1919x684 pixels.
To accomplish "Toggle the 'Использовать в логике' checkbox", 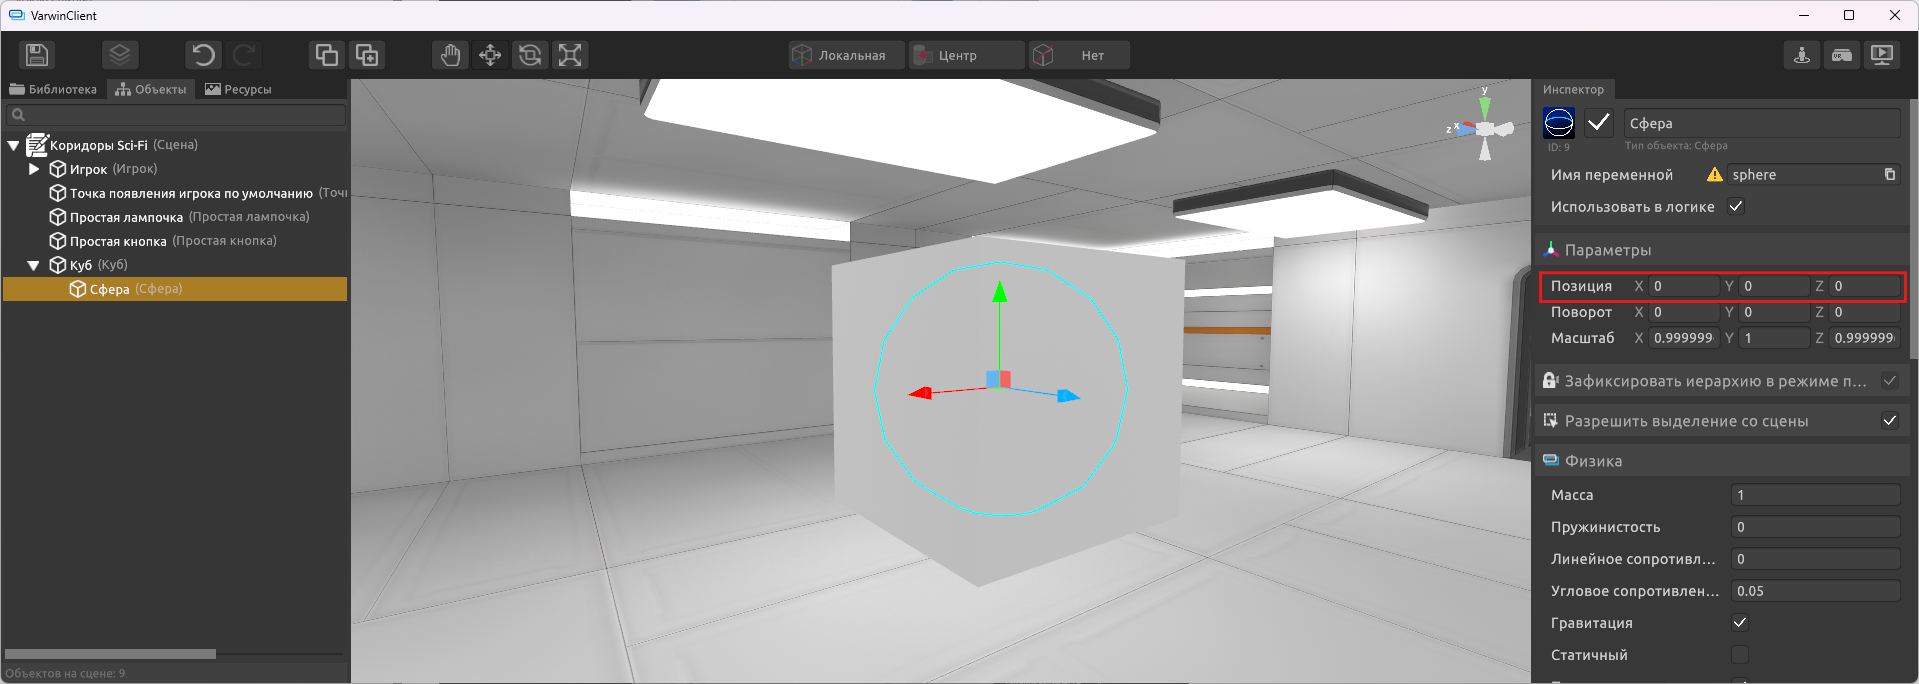I will tap(1736, 207).
